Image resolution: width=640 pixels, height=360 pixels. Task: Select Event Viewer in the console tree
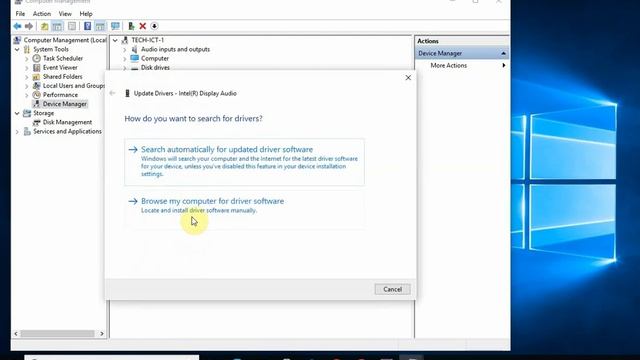point(60,67)
